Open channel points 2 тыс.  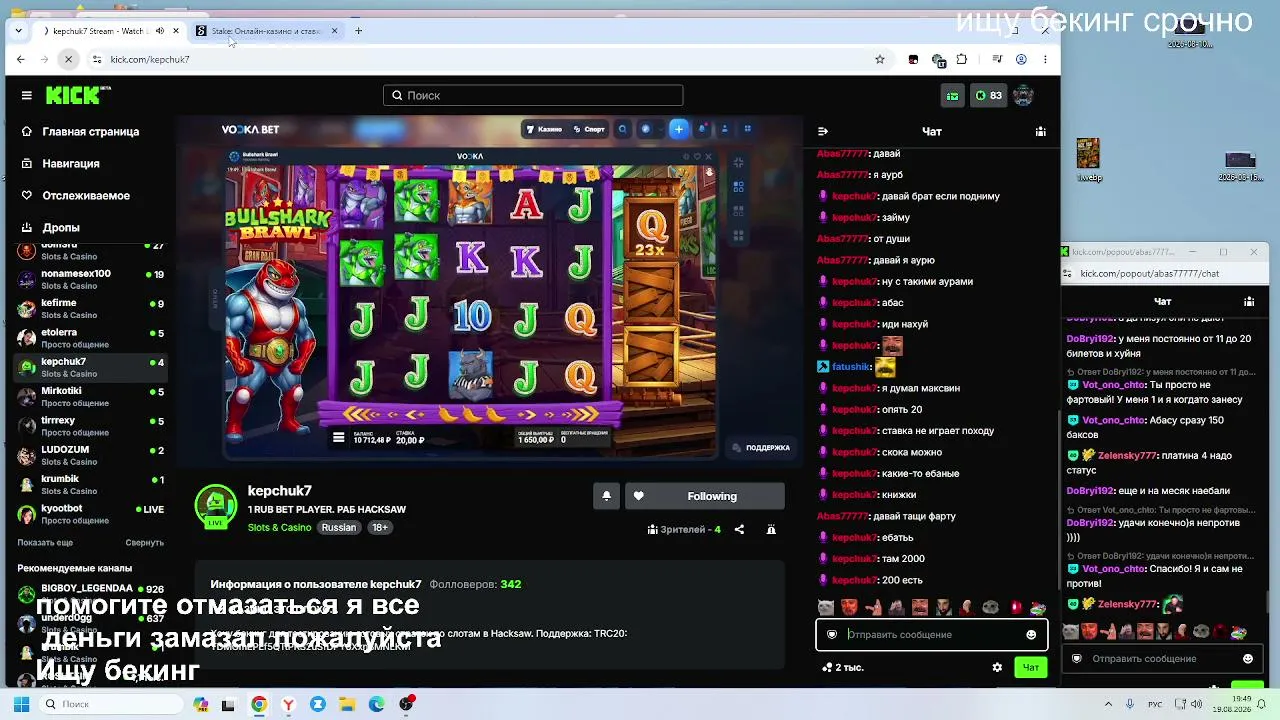842,667
